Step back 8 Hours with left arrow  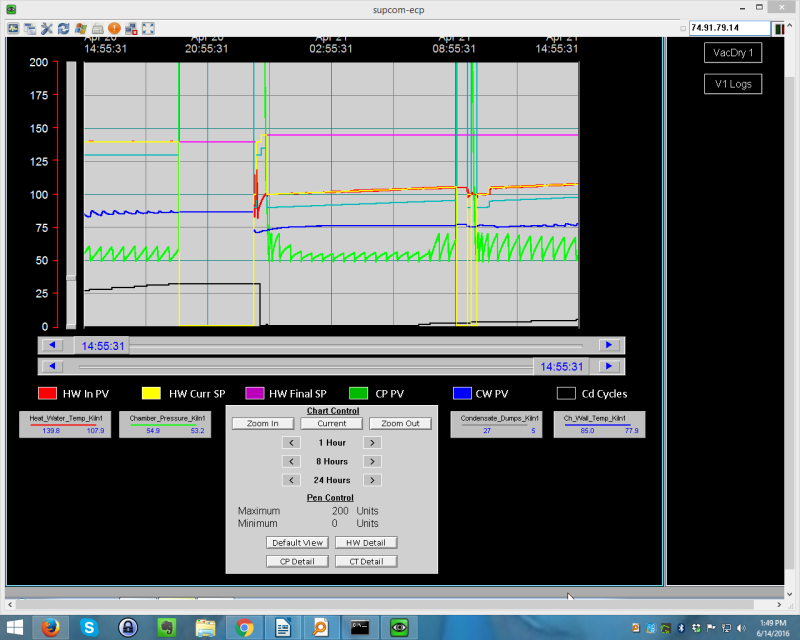[x=291, y=461]
